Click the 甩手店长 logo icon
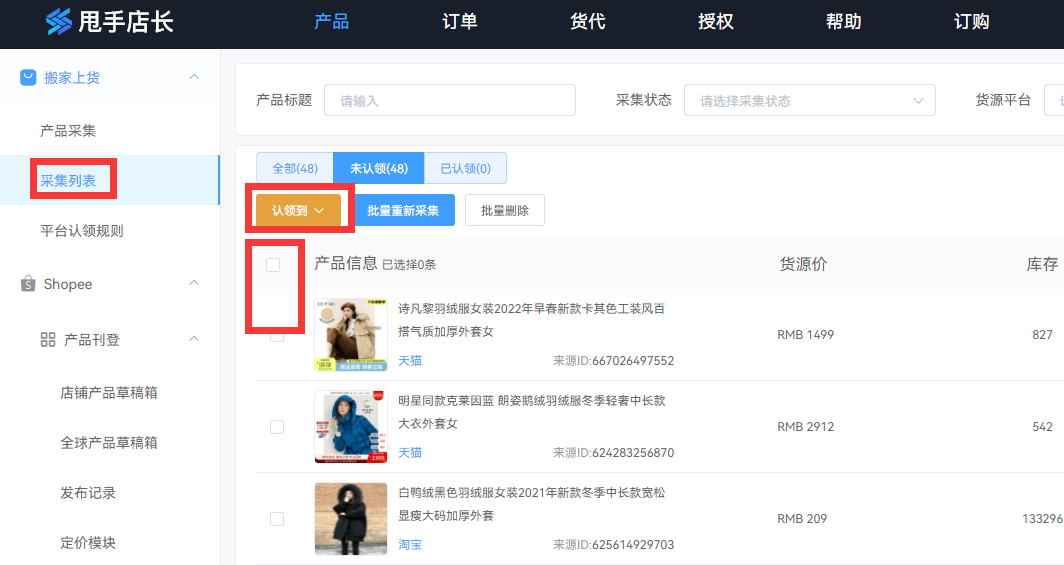 pos(59,22)
